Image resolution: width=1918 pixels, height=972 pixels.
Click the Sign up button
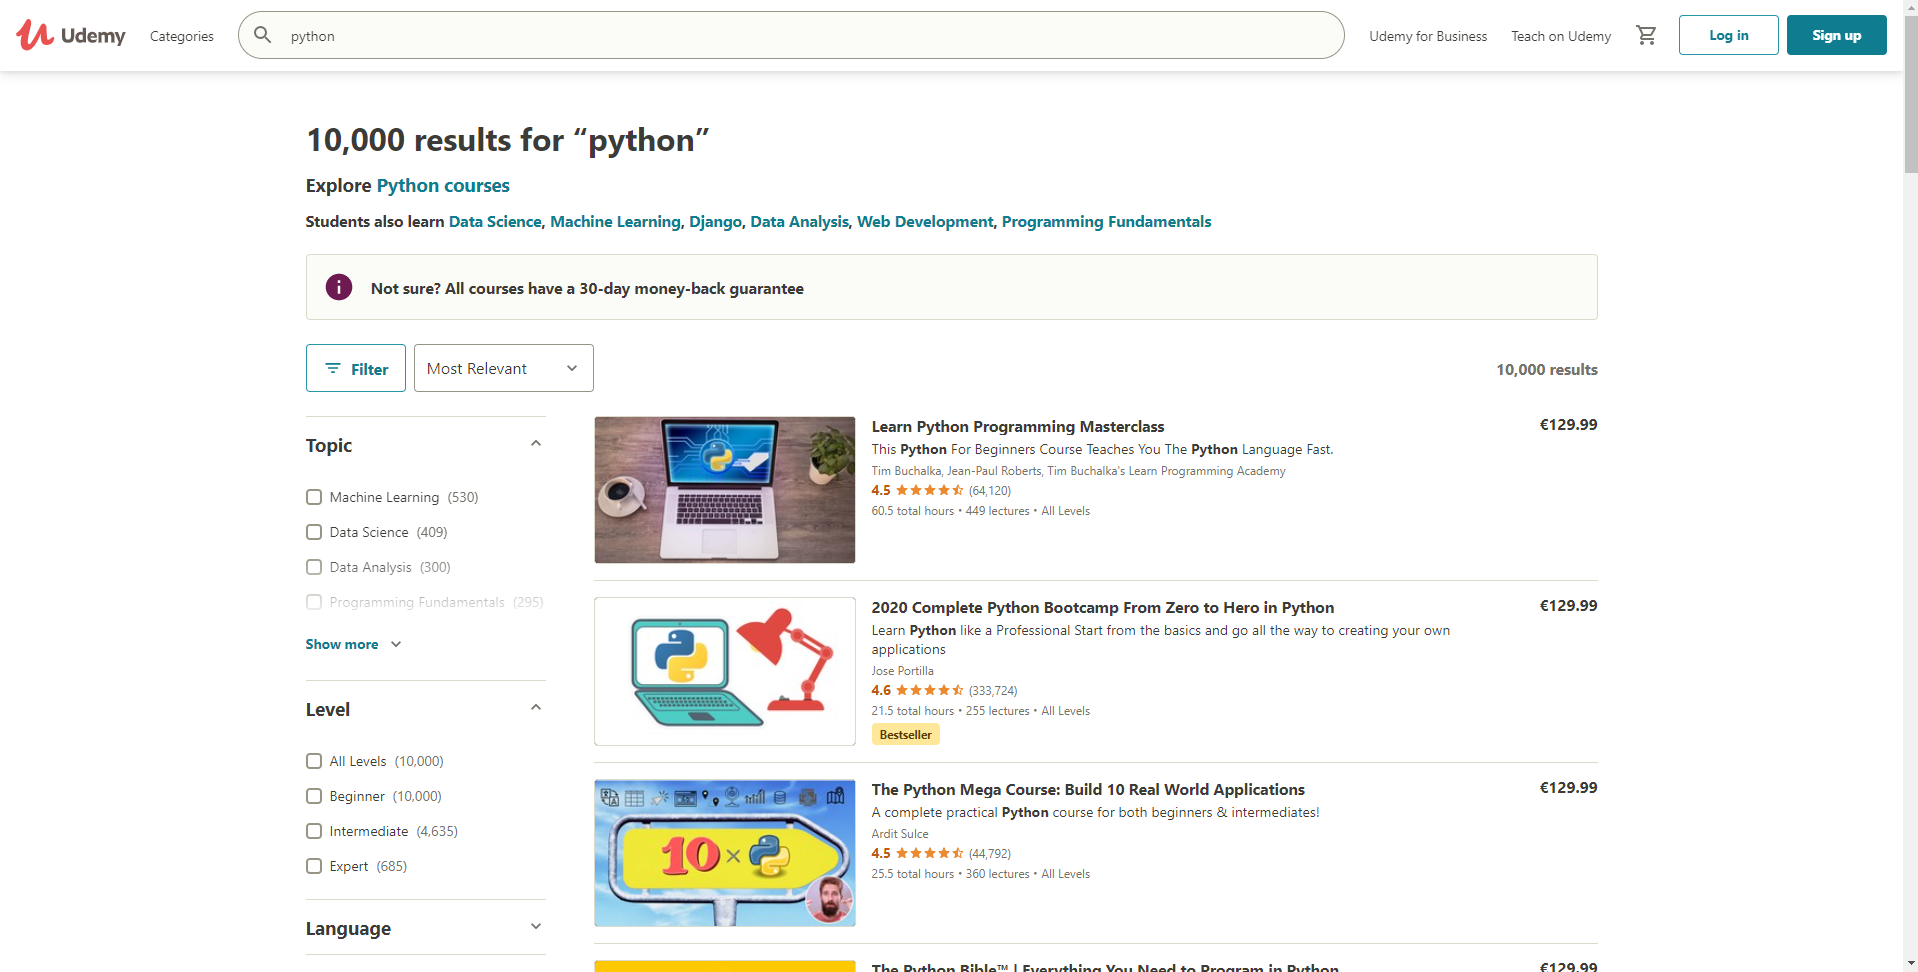1836,35
